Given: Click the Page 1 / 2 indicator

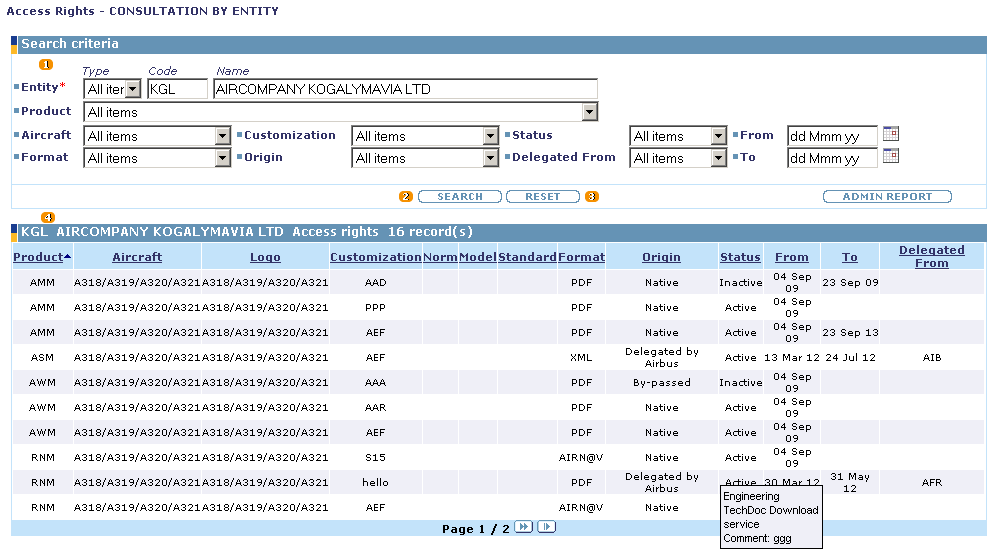Looking at the screenshot, I should (x=476, y=528).
